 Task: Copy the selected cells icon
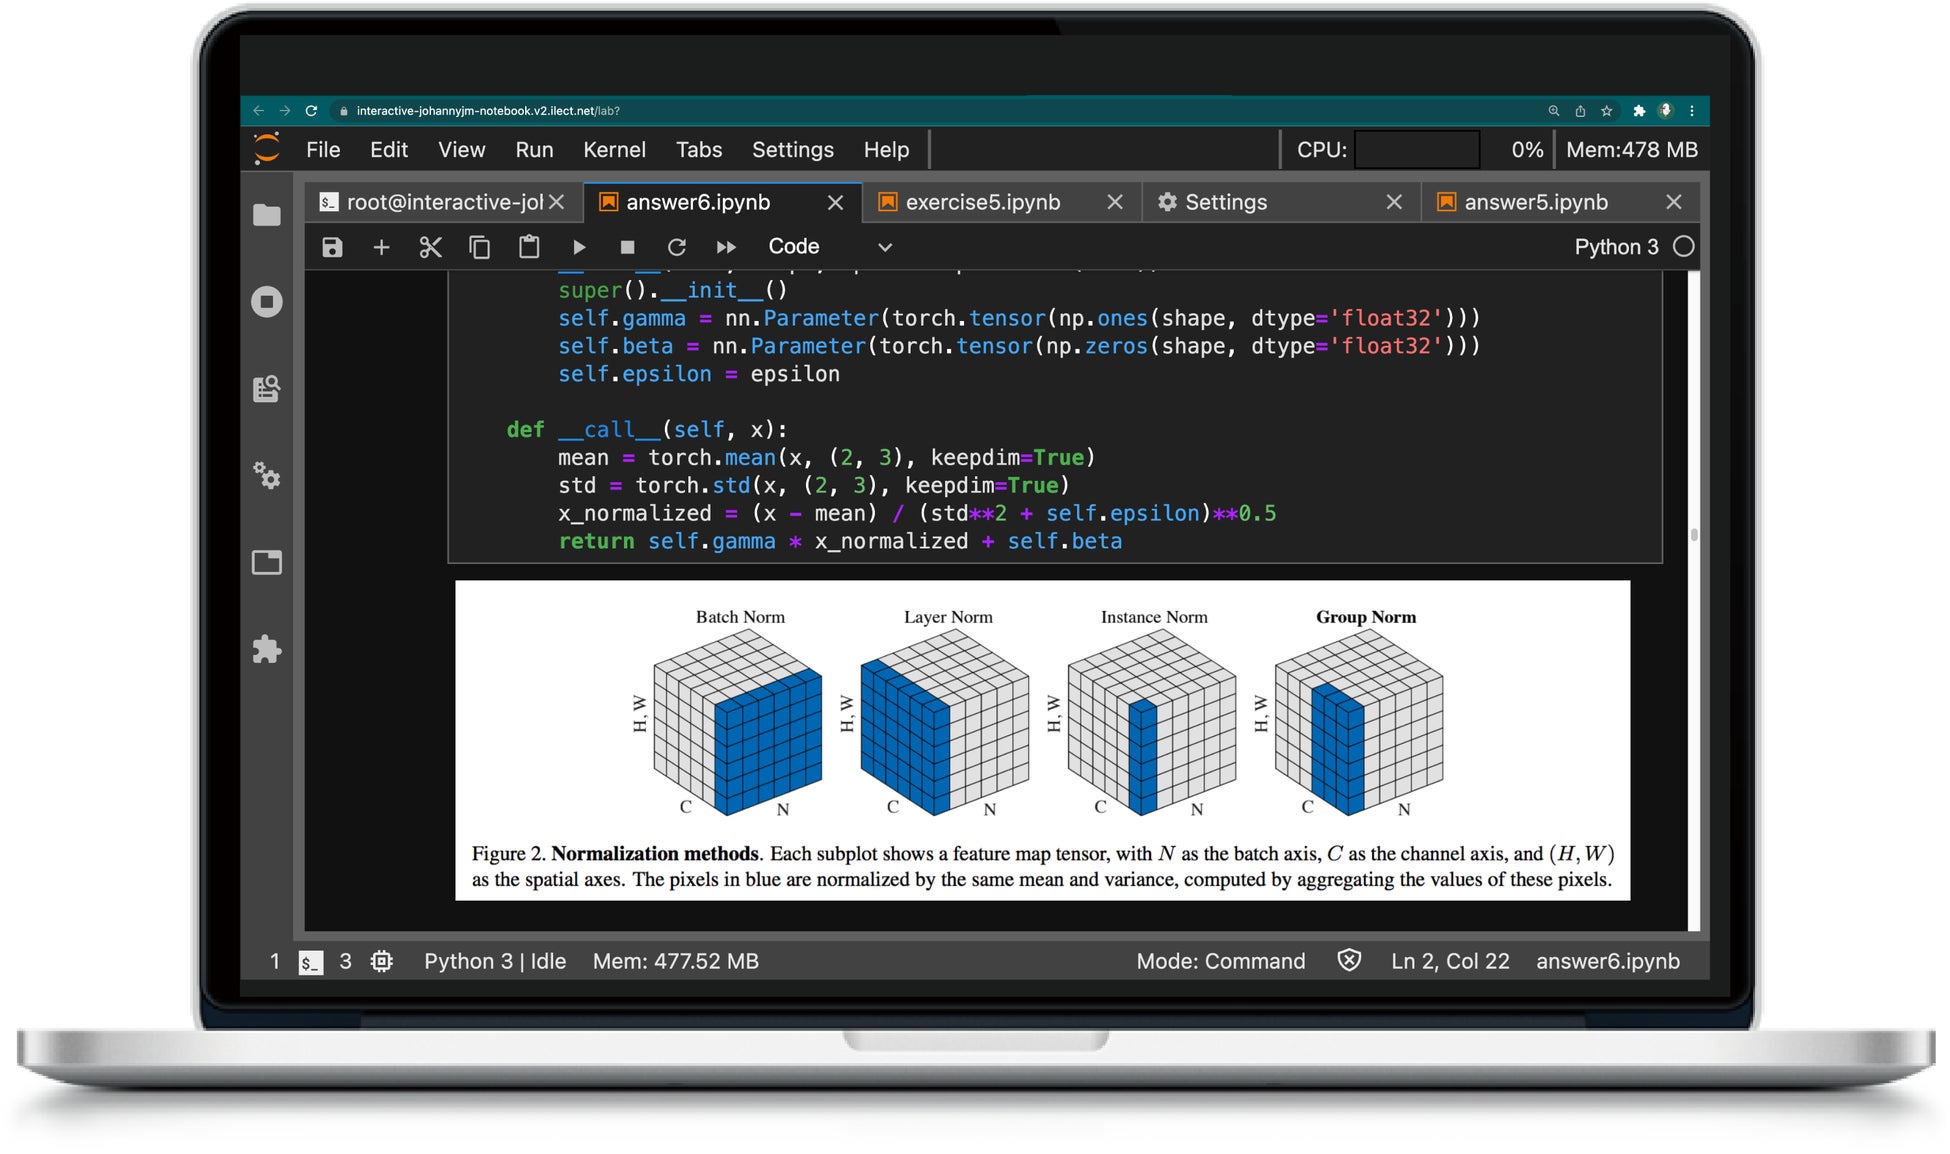(480, 247)
